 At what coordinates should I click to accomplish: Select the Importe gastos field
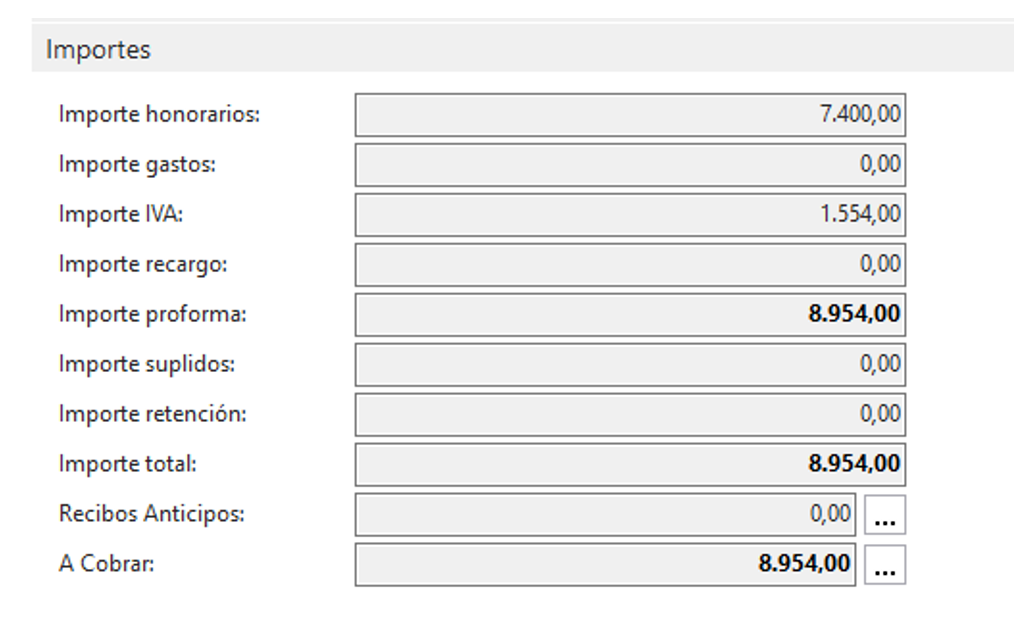(630, 165)
